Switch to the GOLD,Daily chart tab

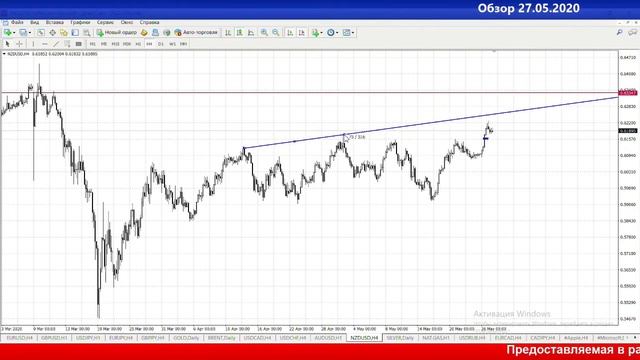[x=186, y=338]
